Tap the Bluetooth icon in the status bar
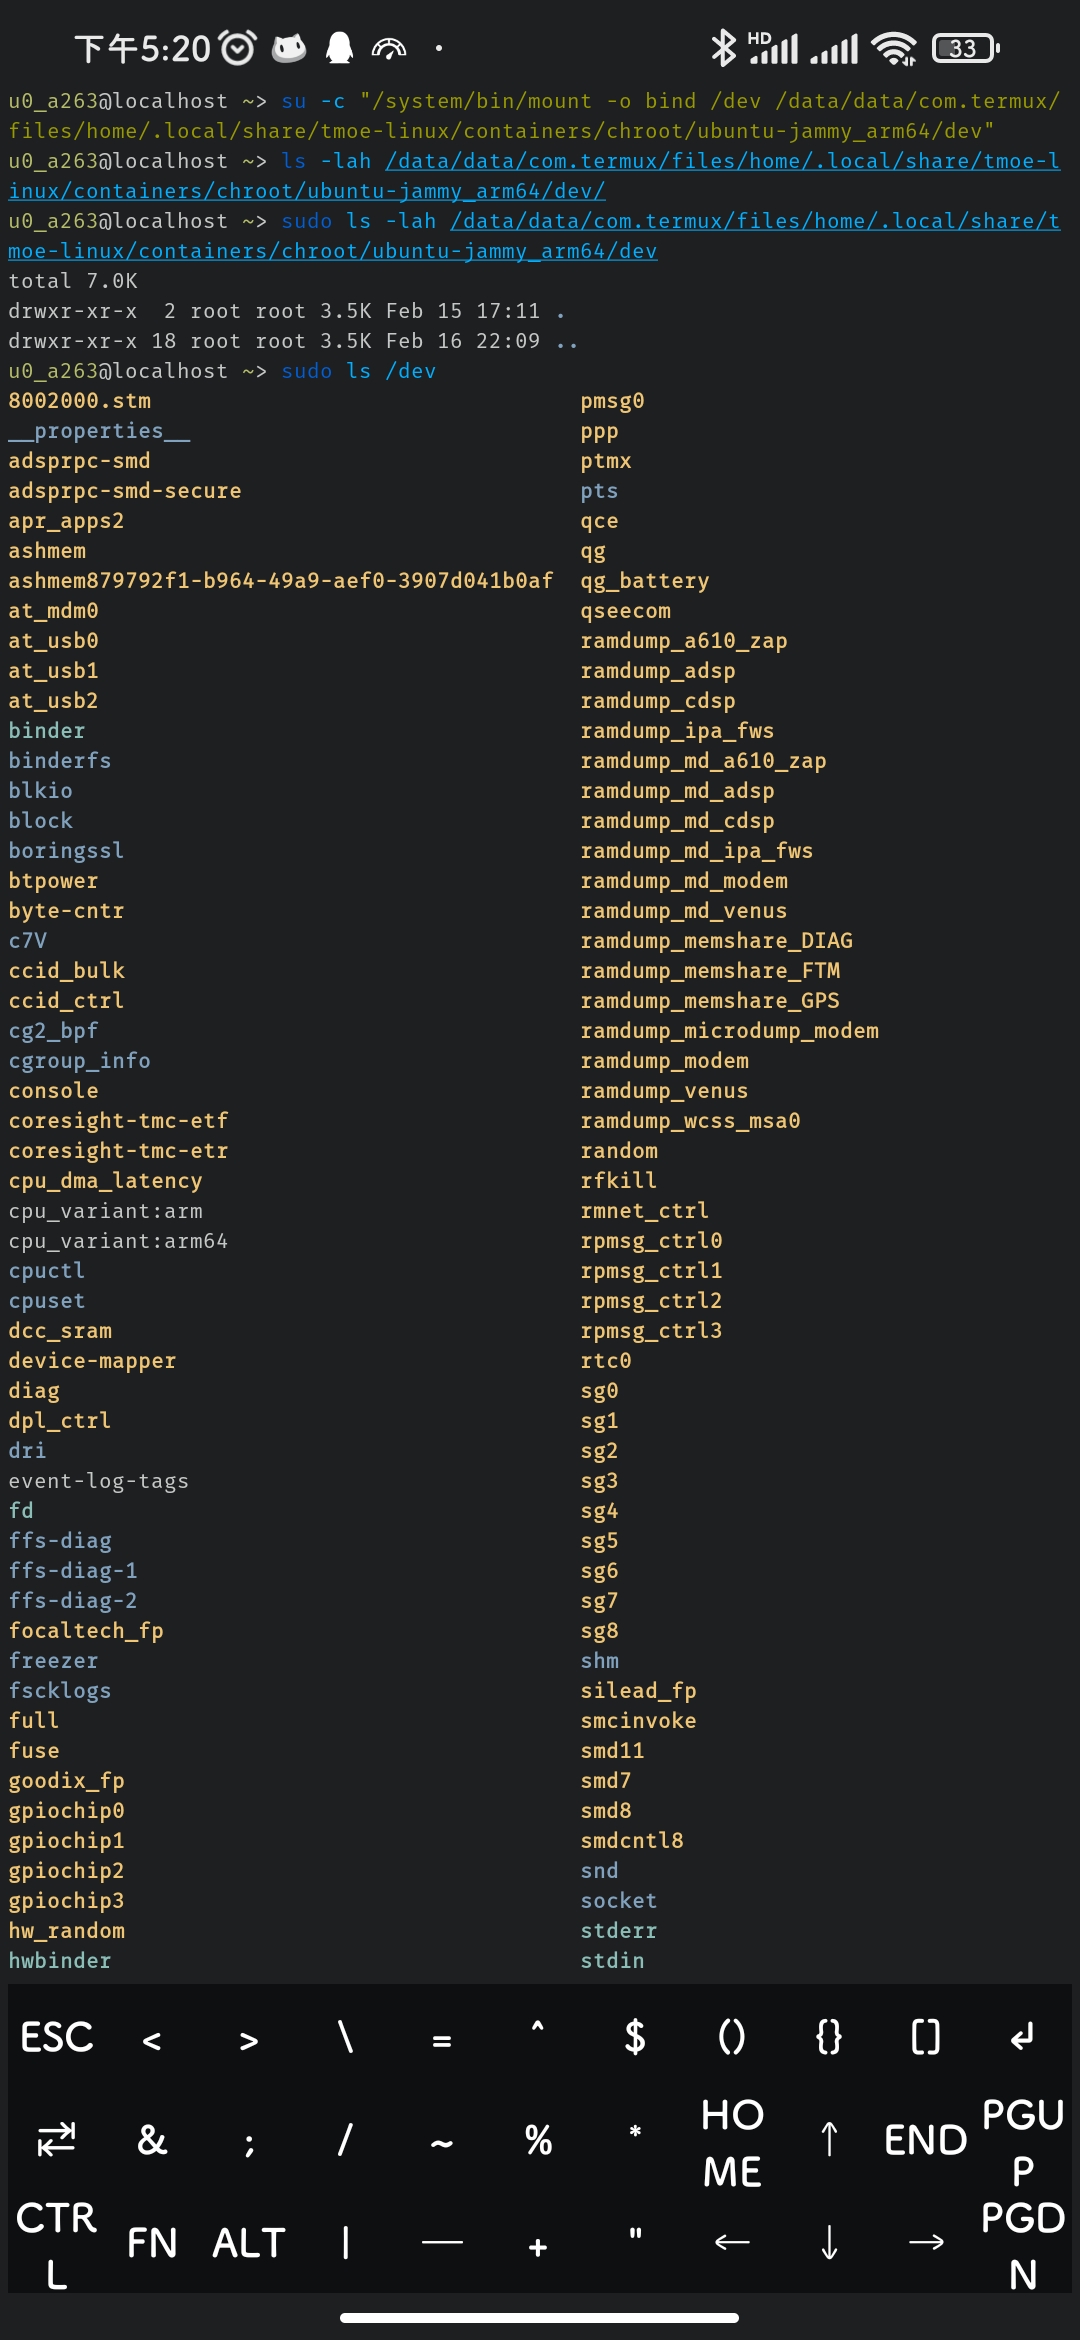 [x=725, y=47]
